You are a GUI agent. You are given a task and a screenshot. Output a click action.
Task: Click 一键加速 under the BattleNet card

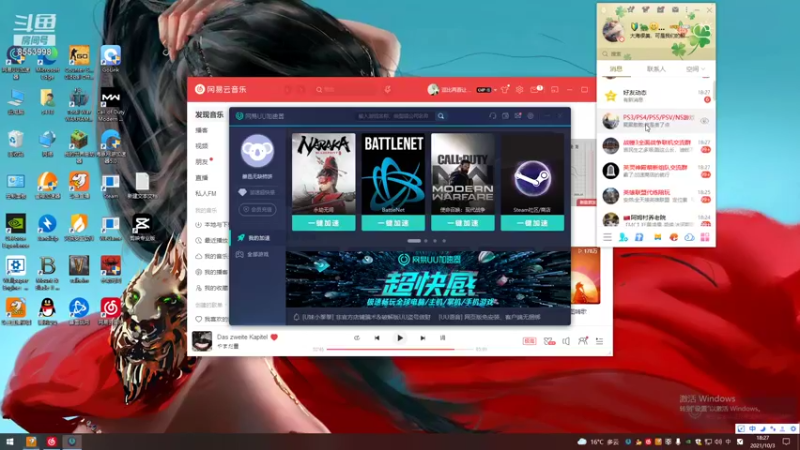pos(393,223)
